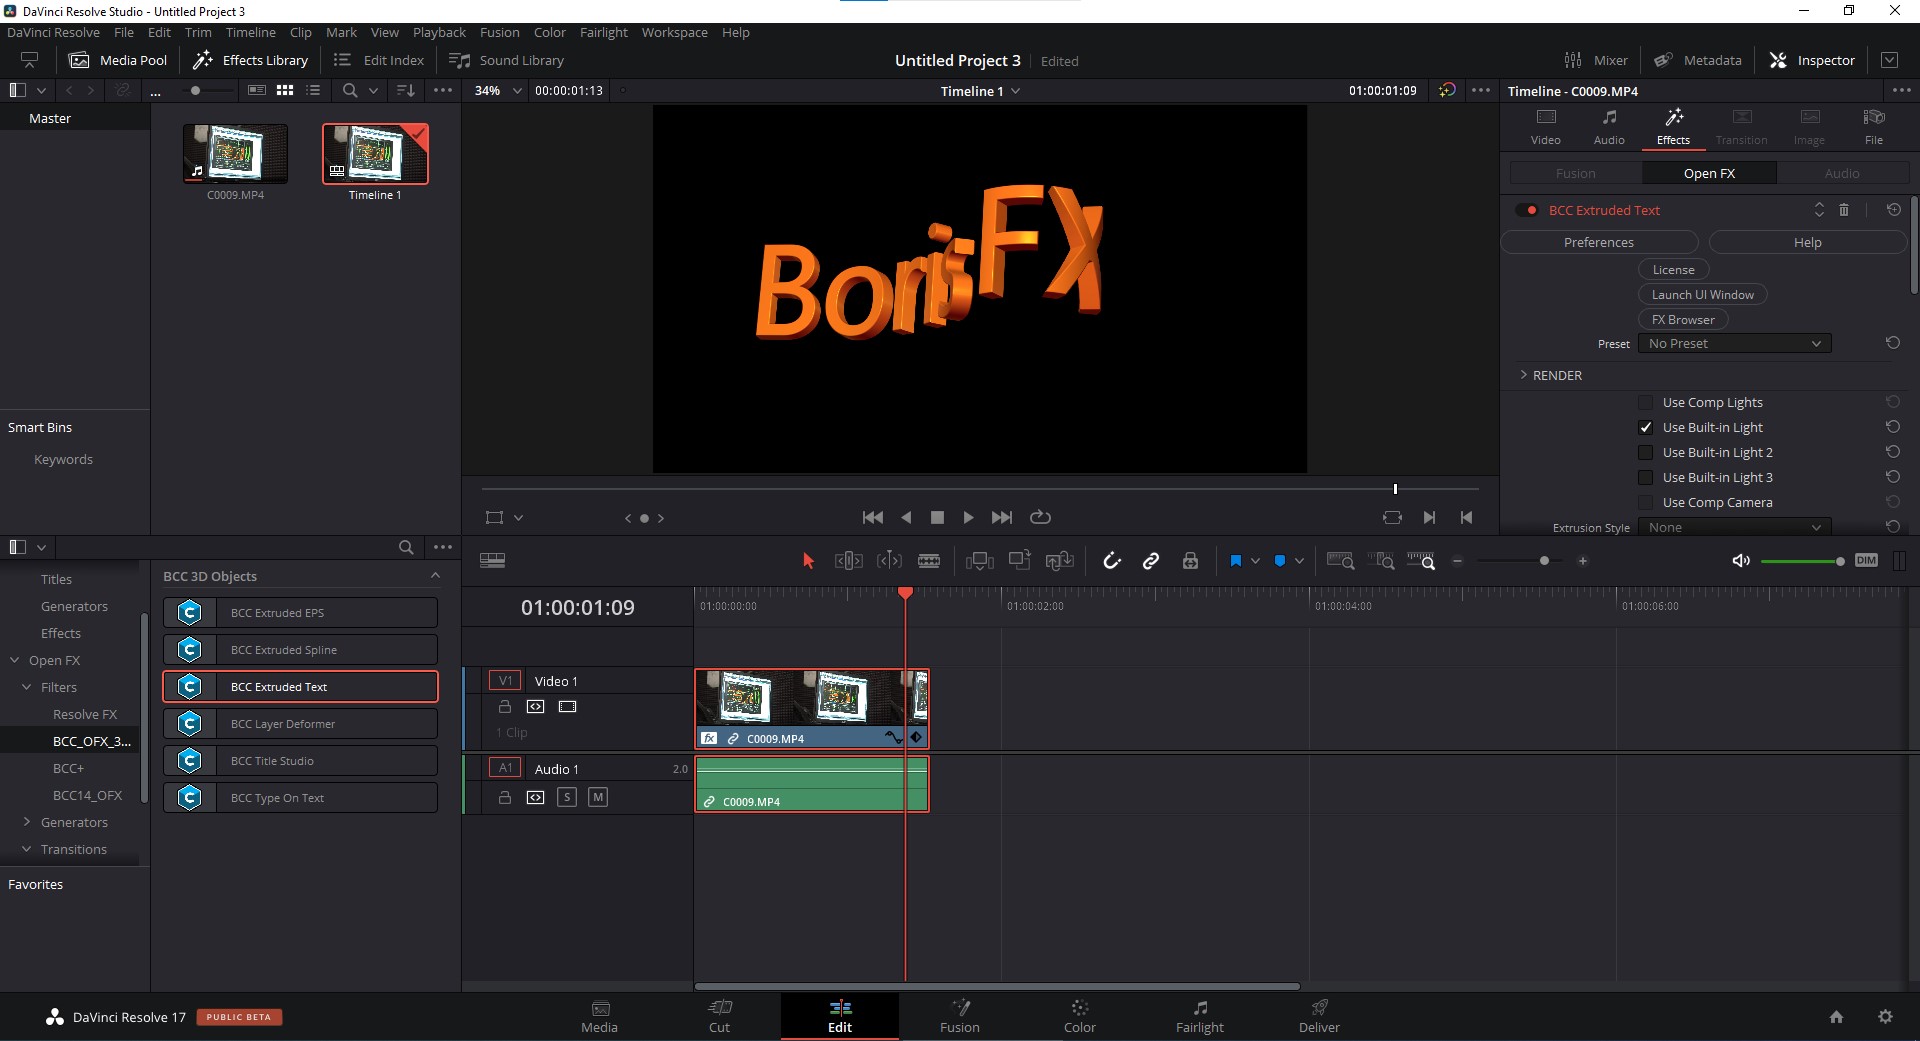The height and width of the screenshot is (1041, 1920).
Task: Open the Preset dropdown
Action: point(1734,344)
